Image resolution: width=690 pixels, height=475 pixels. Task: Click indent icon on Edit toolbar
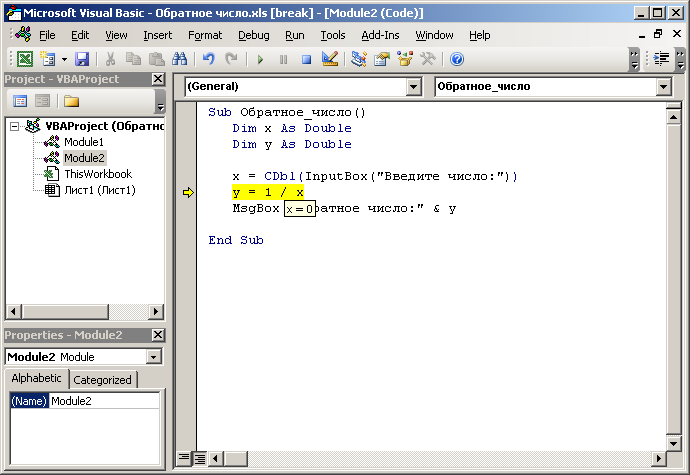[x=661, y=59]
